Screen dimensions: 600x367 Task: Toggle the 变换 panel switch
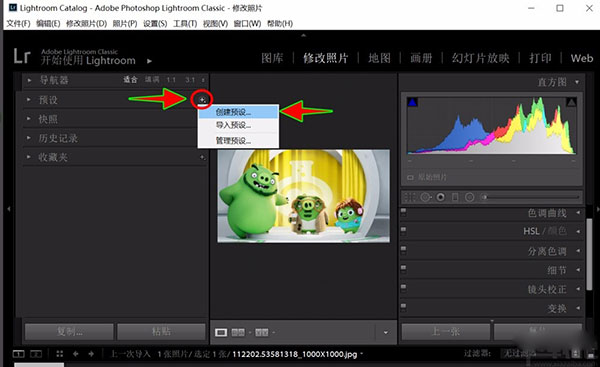point(403,307)
